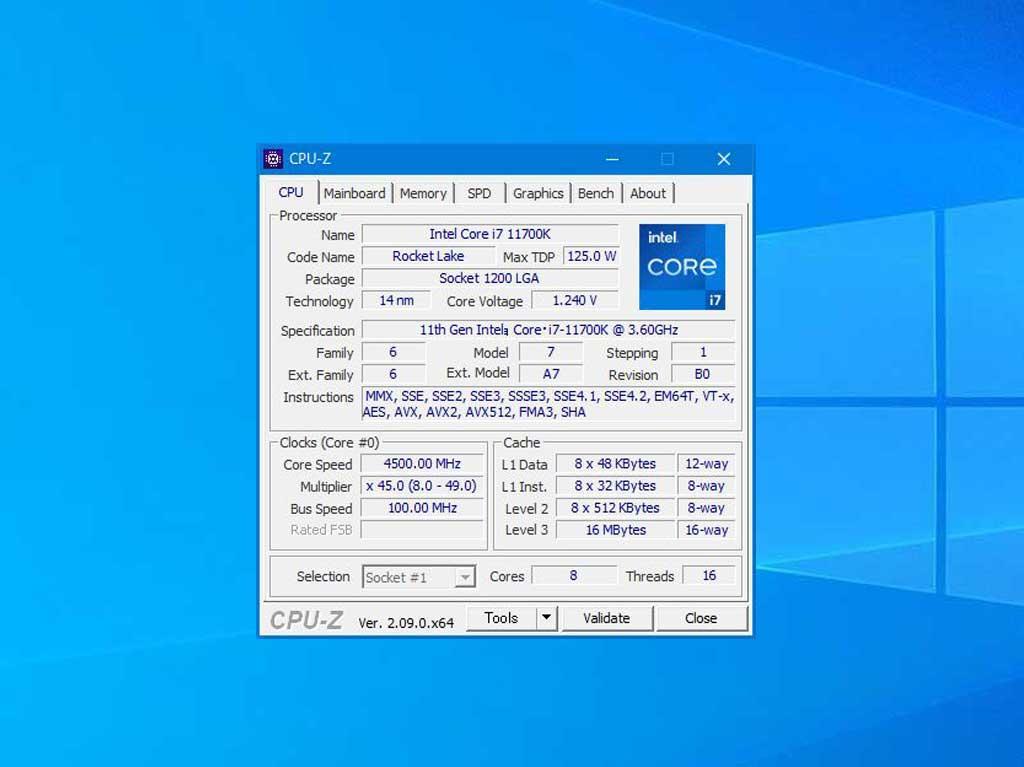Image resolution: width=1024 pixels, height=767 pixels.
Task: Click the Ext. Model value A7
Action: pyautogui.click(x=551, y=374)
